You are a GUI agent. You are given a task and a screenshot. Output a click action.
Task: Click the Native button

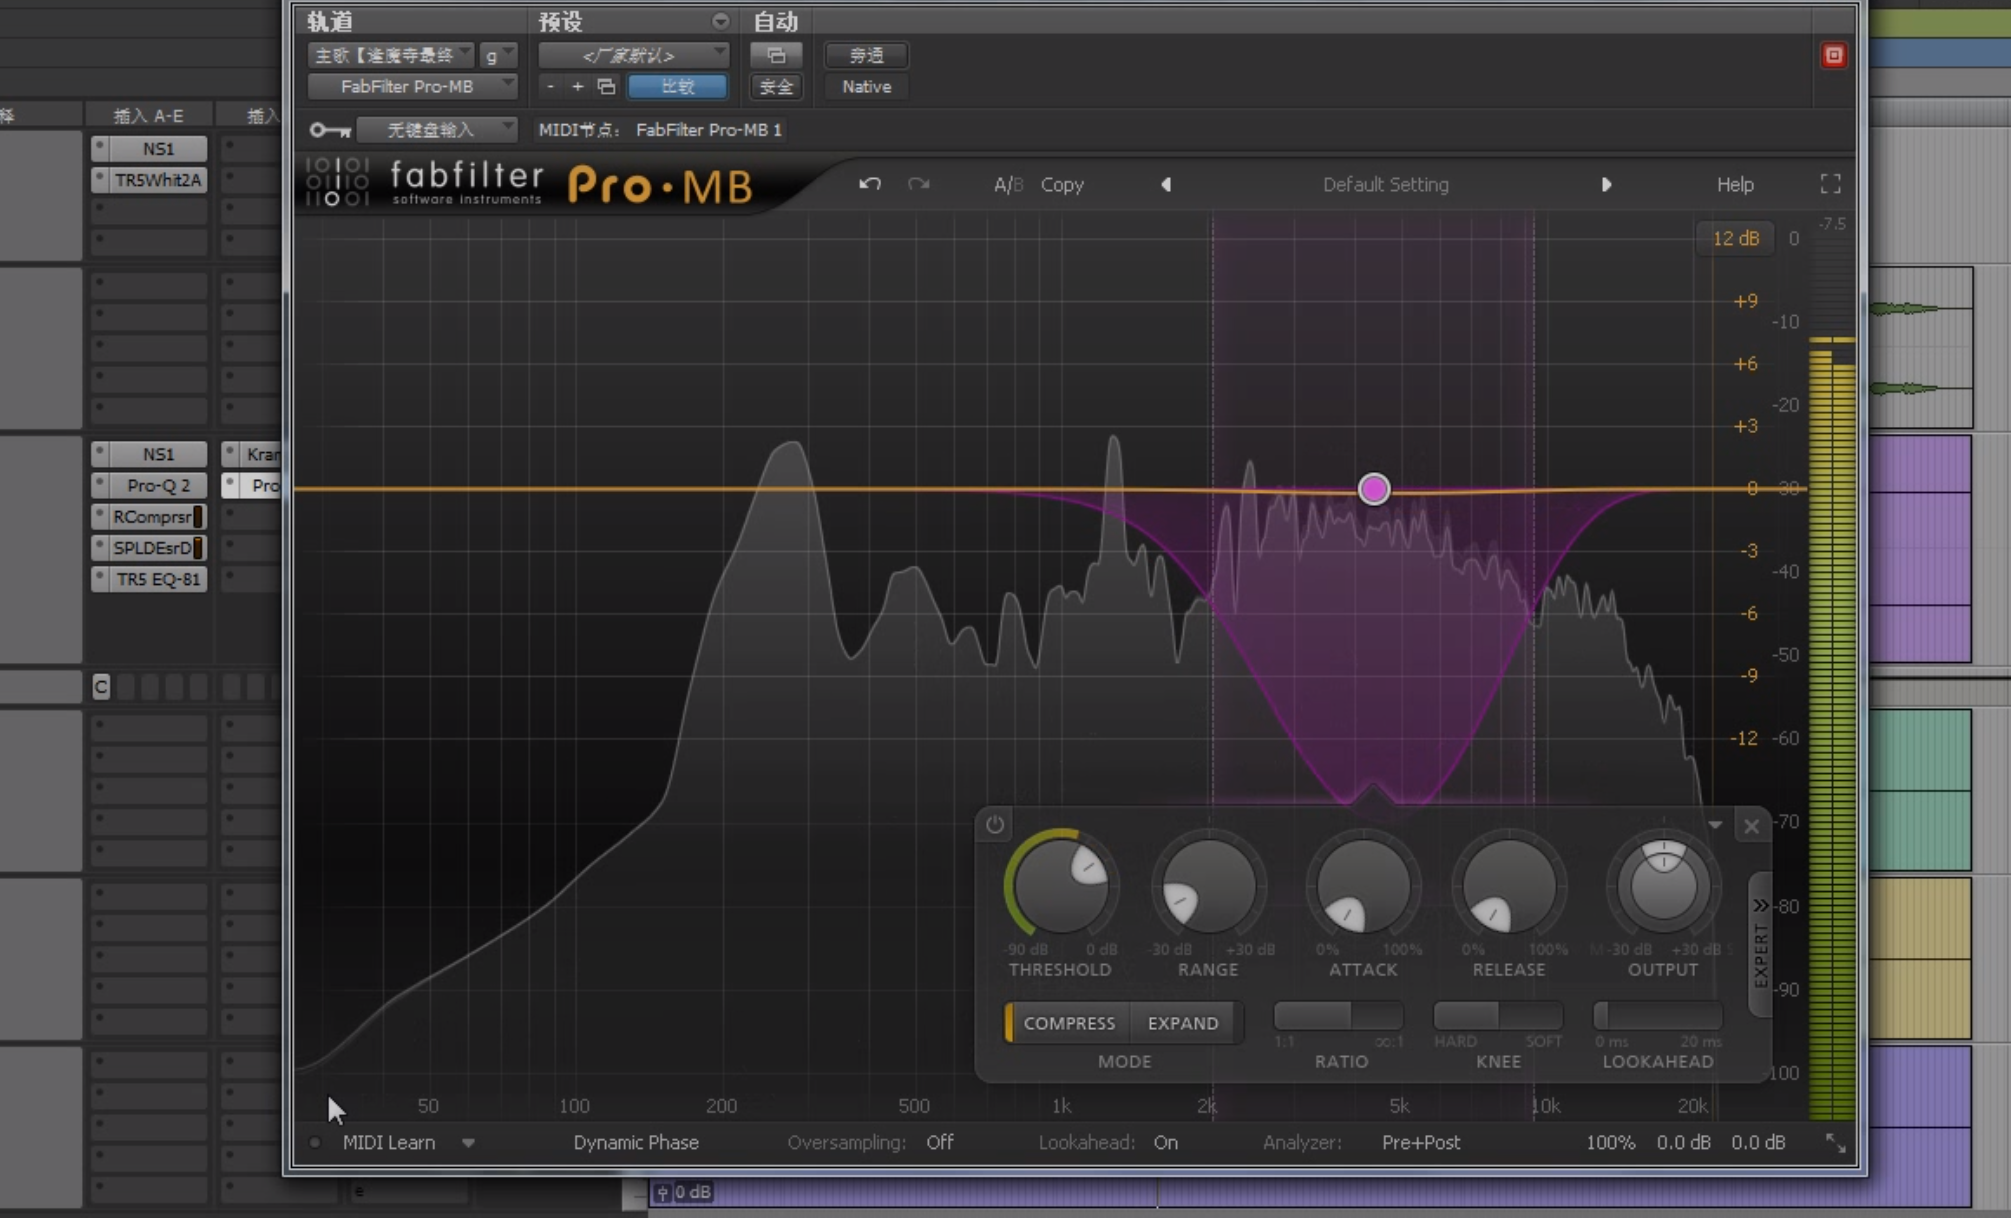pyautogui.click(x=866, y=87)
